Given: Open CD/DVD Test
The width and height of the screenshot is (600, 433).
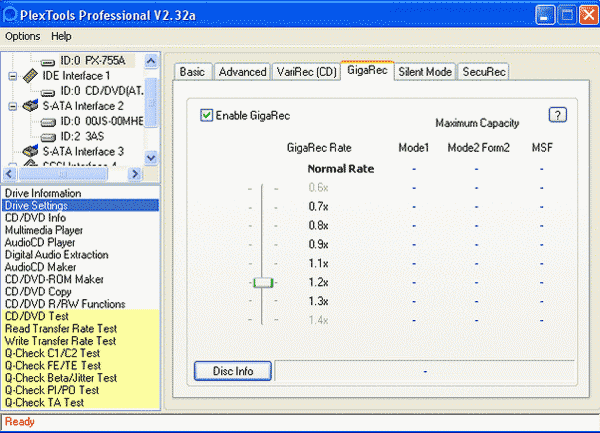Looking at the screenshot, I should (x=80, y=316).
